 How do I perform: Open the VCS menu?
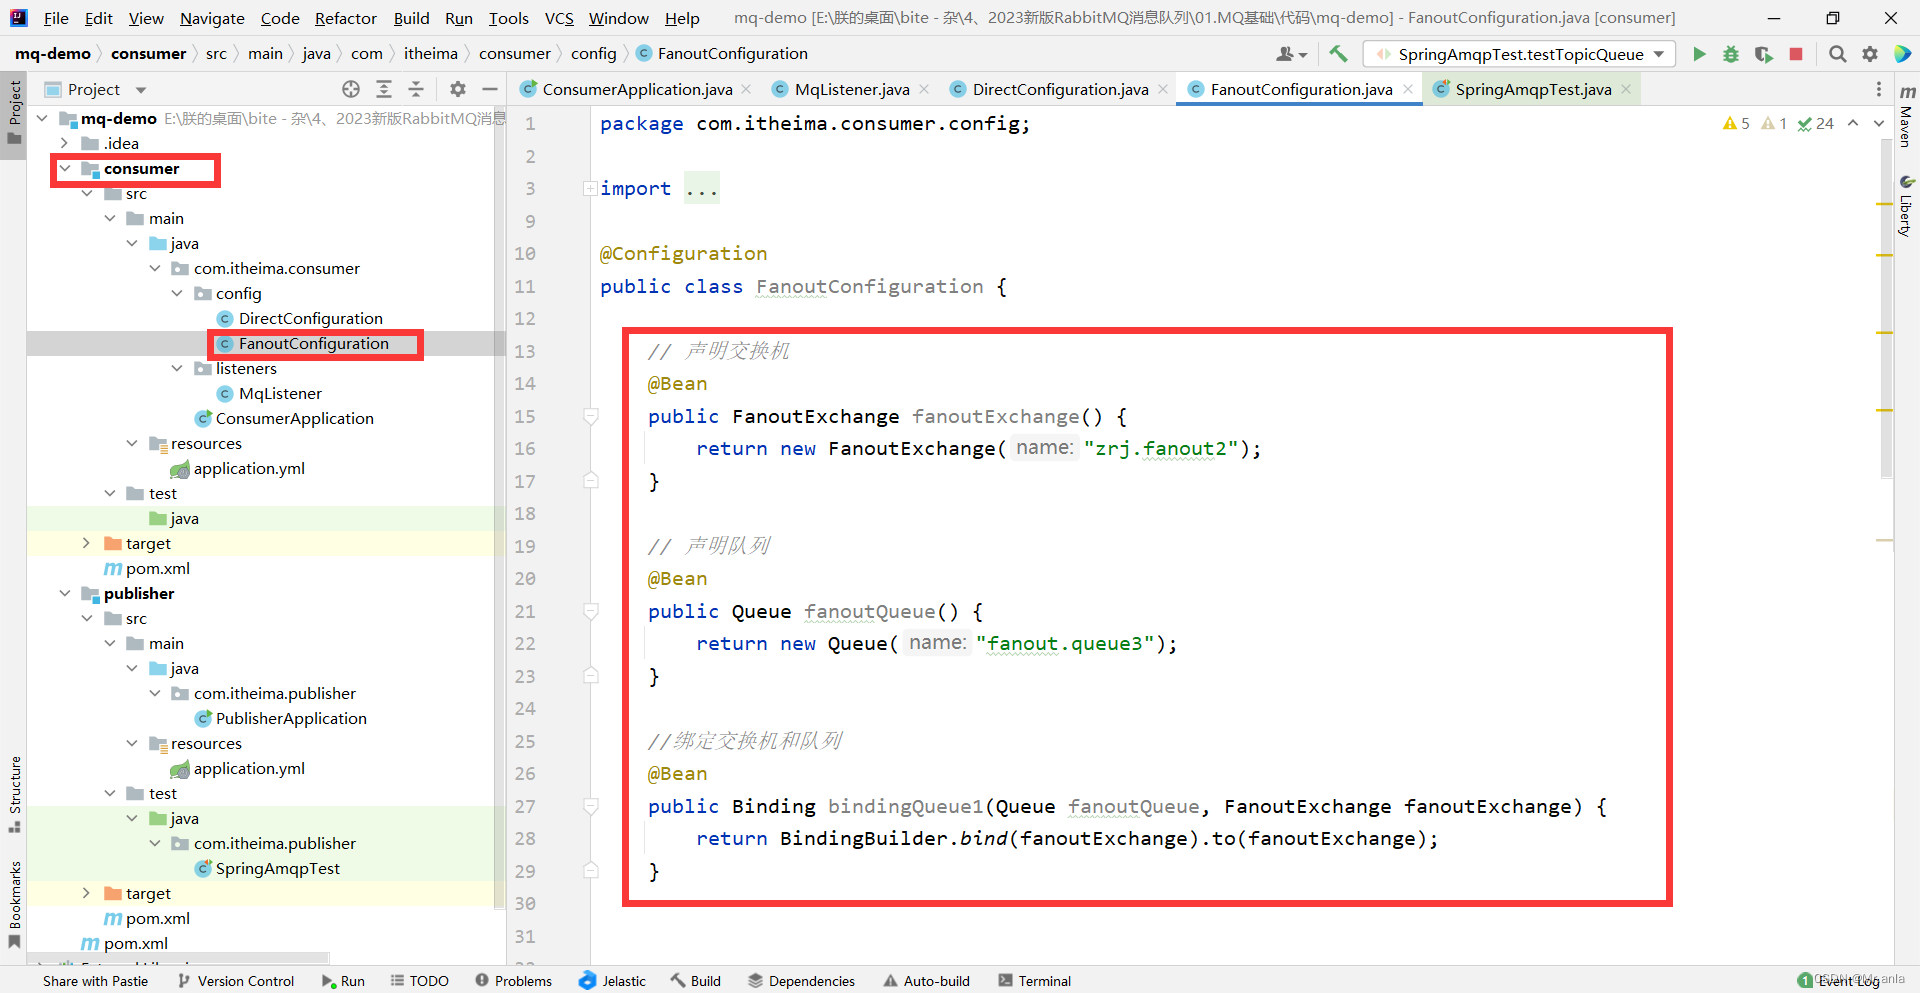(559, 18)
